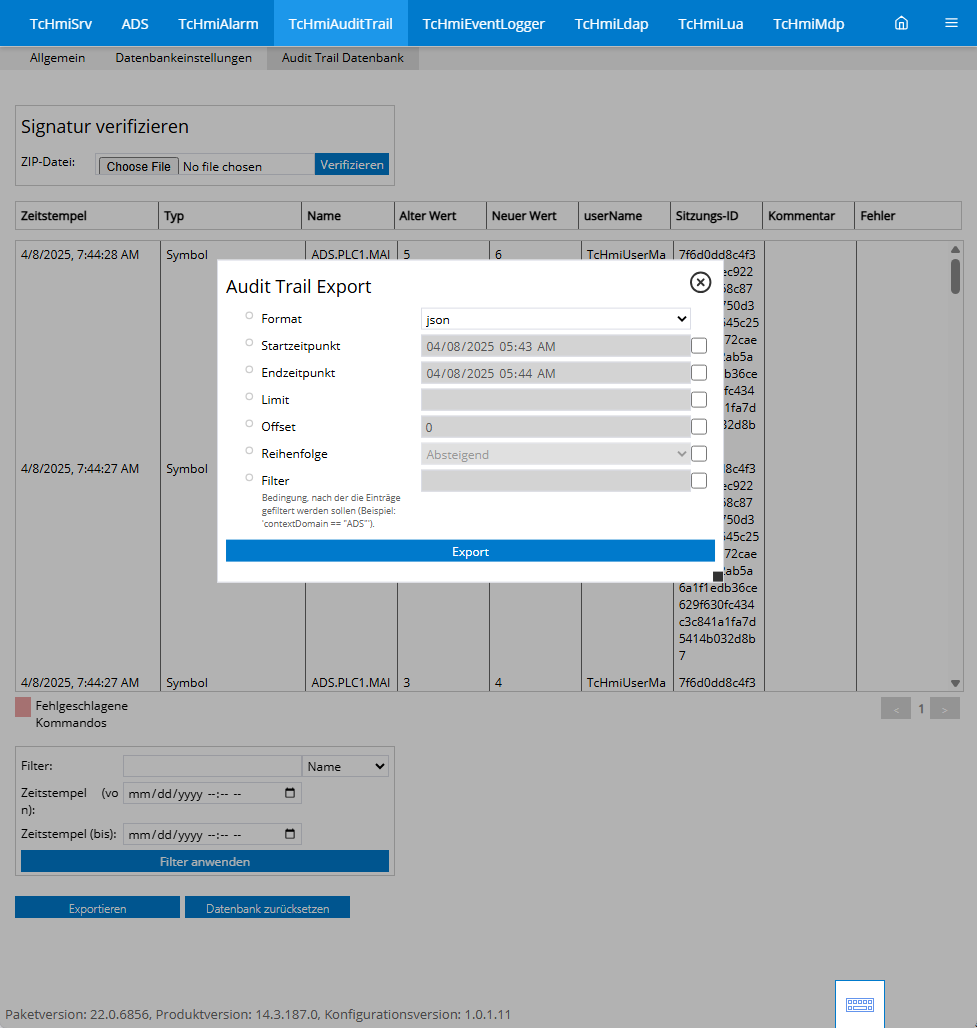Enable the Offset checkbox

[699, 427]
